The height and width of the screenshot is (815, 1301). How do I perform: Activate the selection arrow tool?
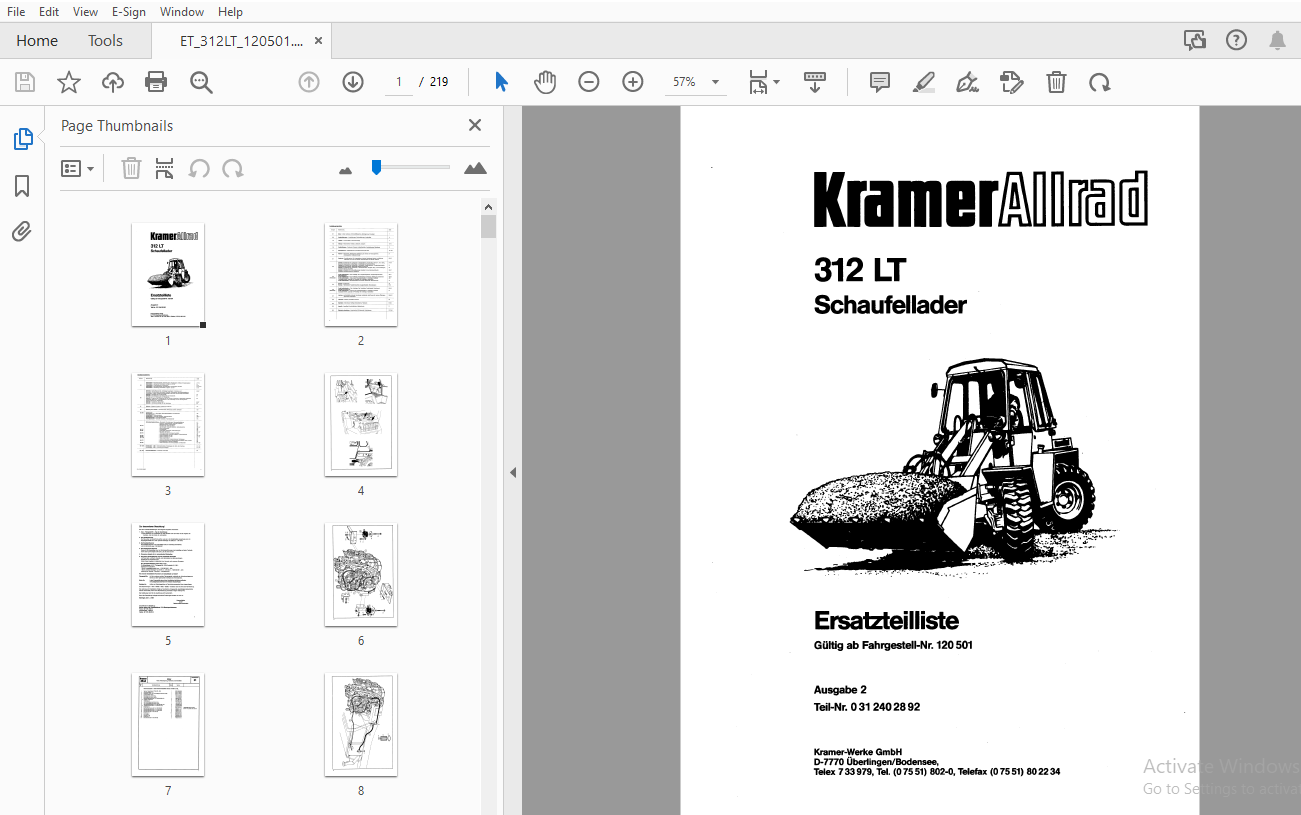tap(501, 82)
